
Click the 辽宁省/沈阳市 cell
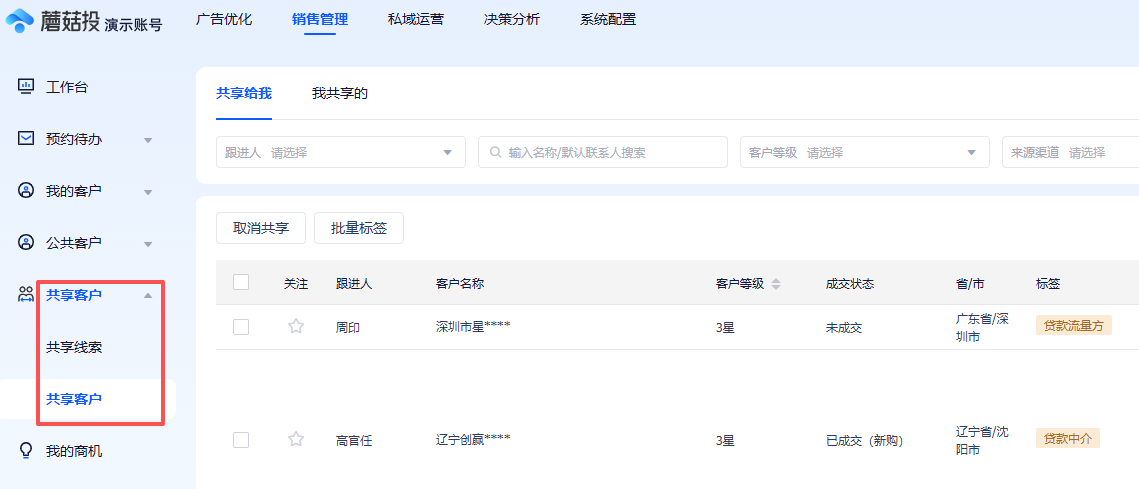983,440
